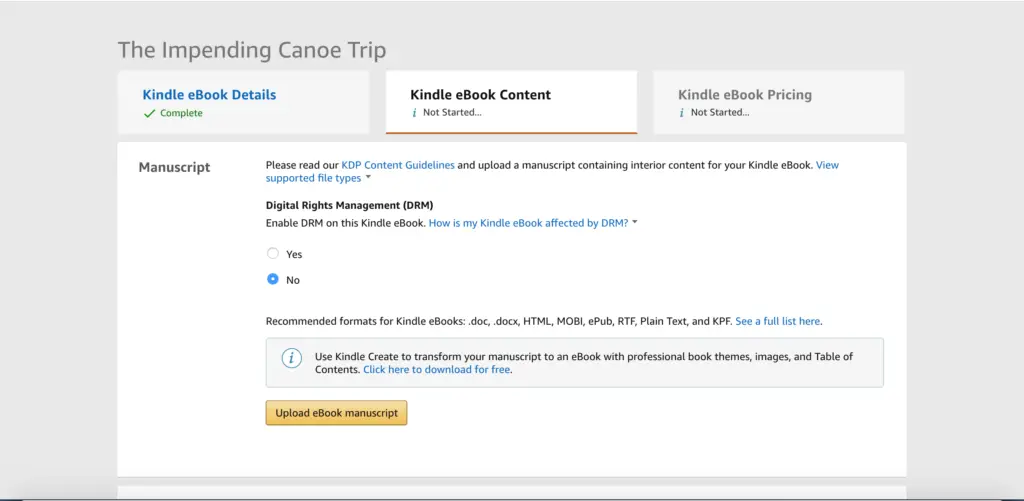
Task: Click Upload eBook manuscript button
Action: (336, 413)
